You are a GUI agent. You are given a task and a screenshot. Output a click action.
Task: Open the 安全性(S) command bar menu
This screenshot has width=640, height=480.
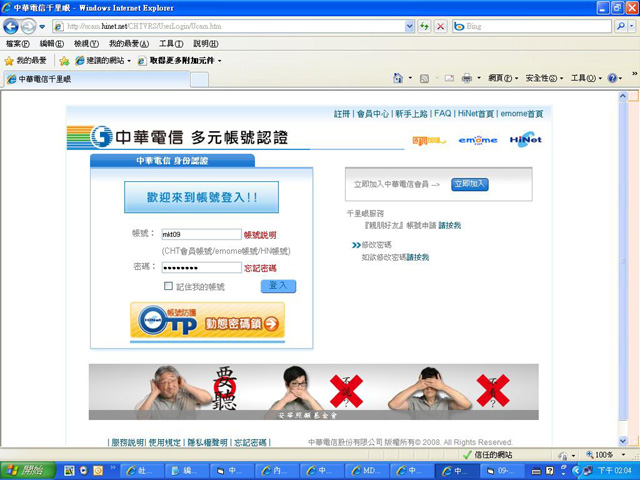544,78
